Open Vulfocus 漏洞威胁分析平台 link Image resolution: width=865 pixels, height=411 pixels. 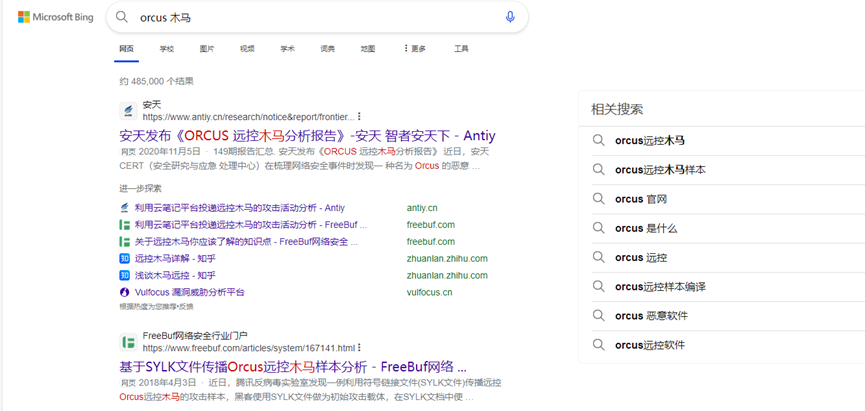click(190, 292)
